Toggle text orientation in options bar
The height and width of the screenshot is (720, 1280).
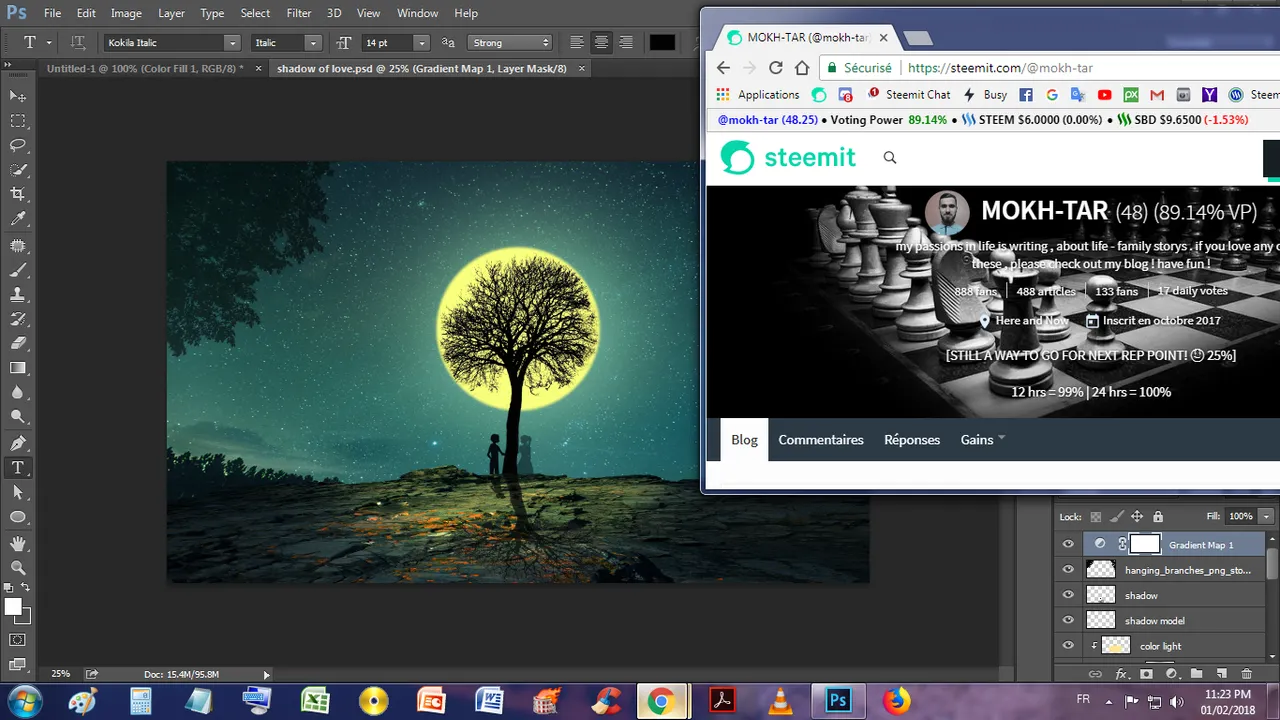point(77,42)
